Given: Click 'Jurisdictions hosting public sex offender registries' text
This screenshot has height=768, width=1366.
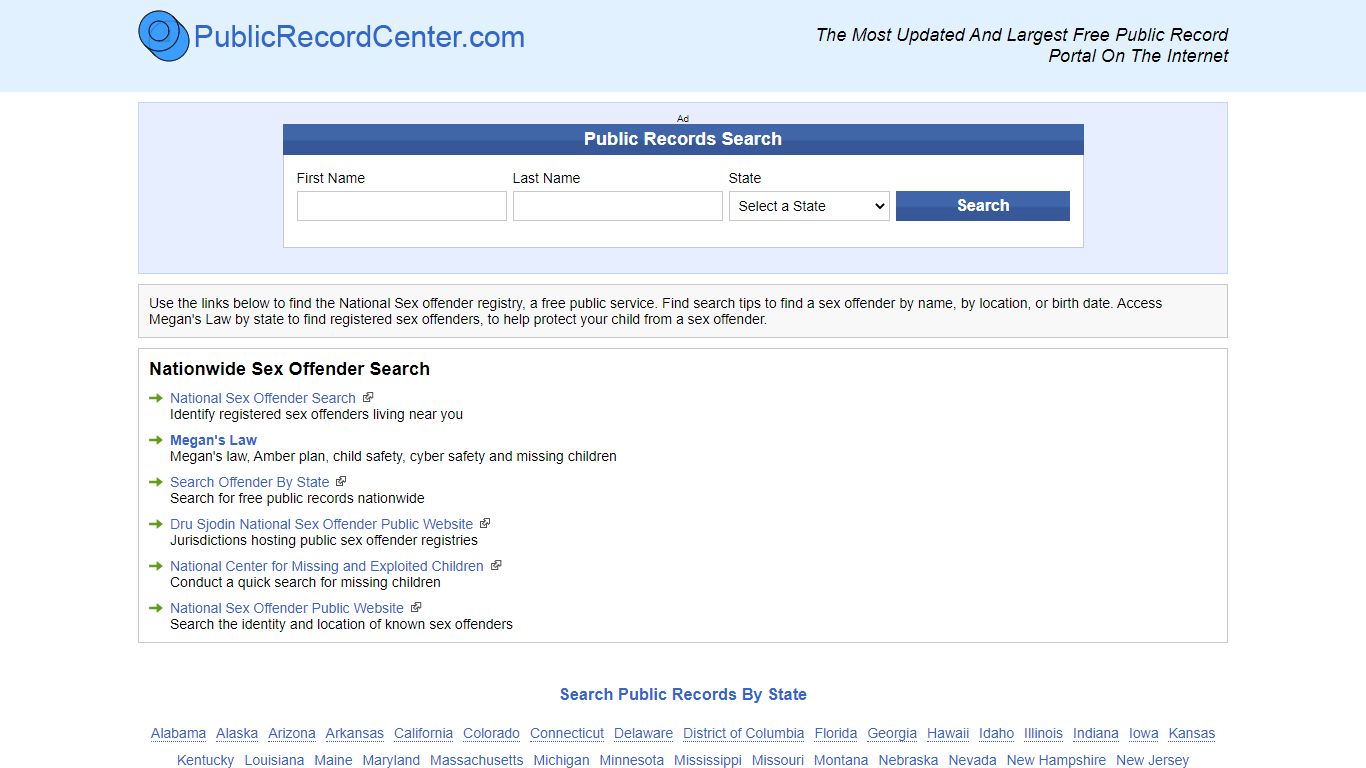Looking at the screenshot, I should [x=324, y=540].
